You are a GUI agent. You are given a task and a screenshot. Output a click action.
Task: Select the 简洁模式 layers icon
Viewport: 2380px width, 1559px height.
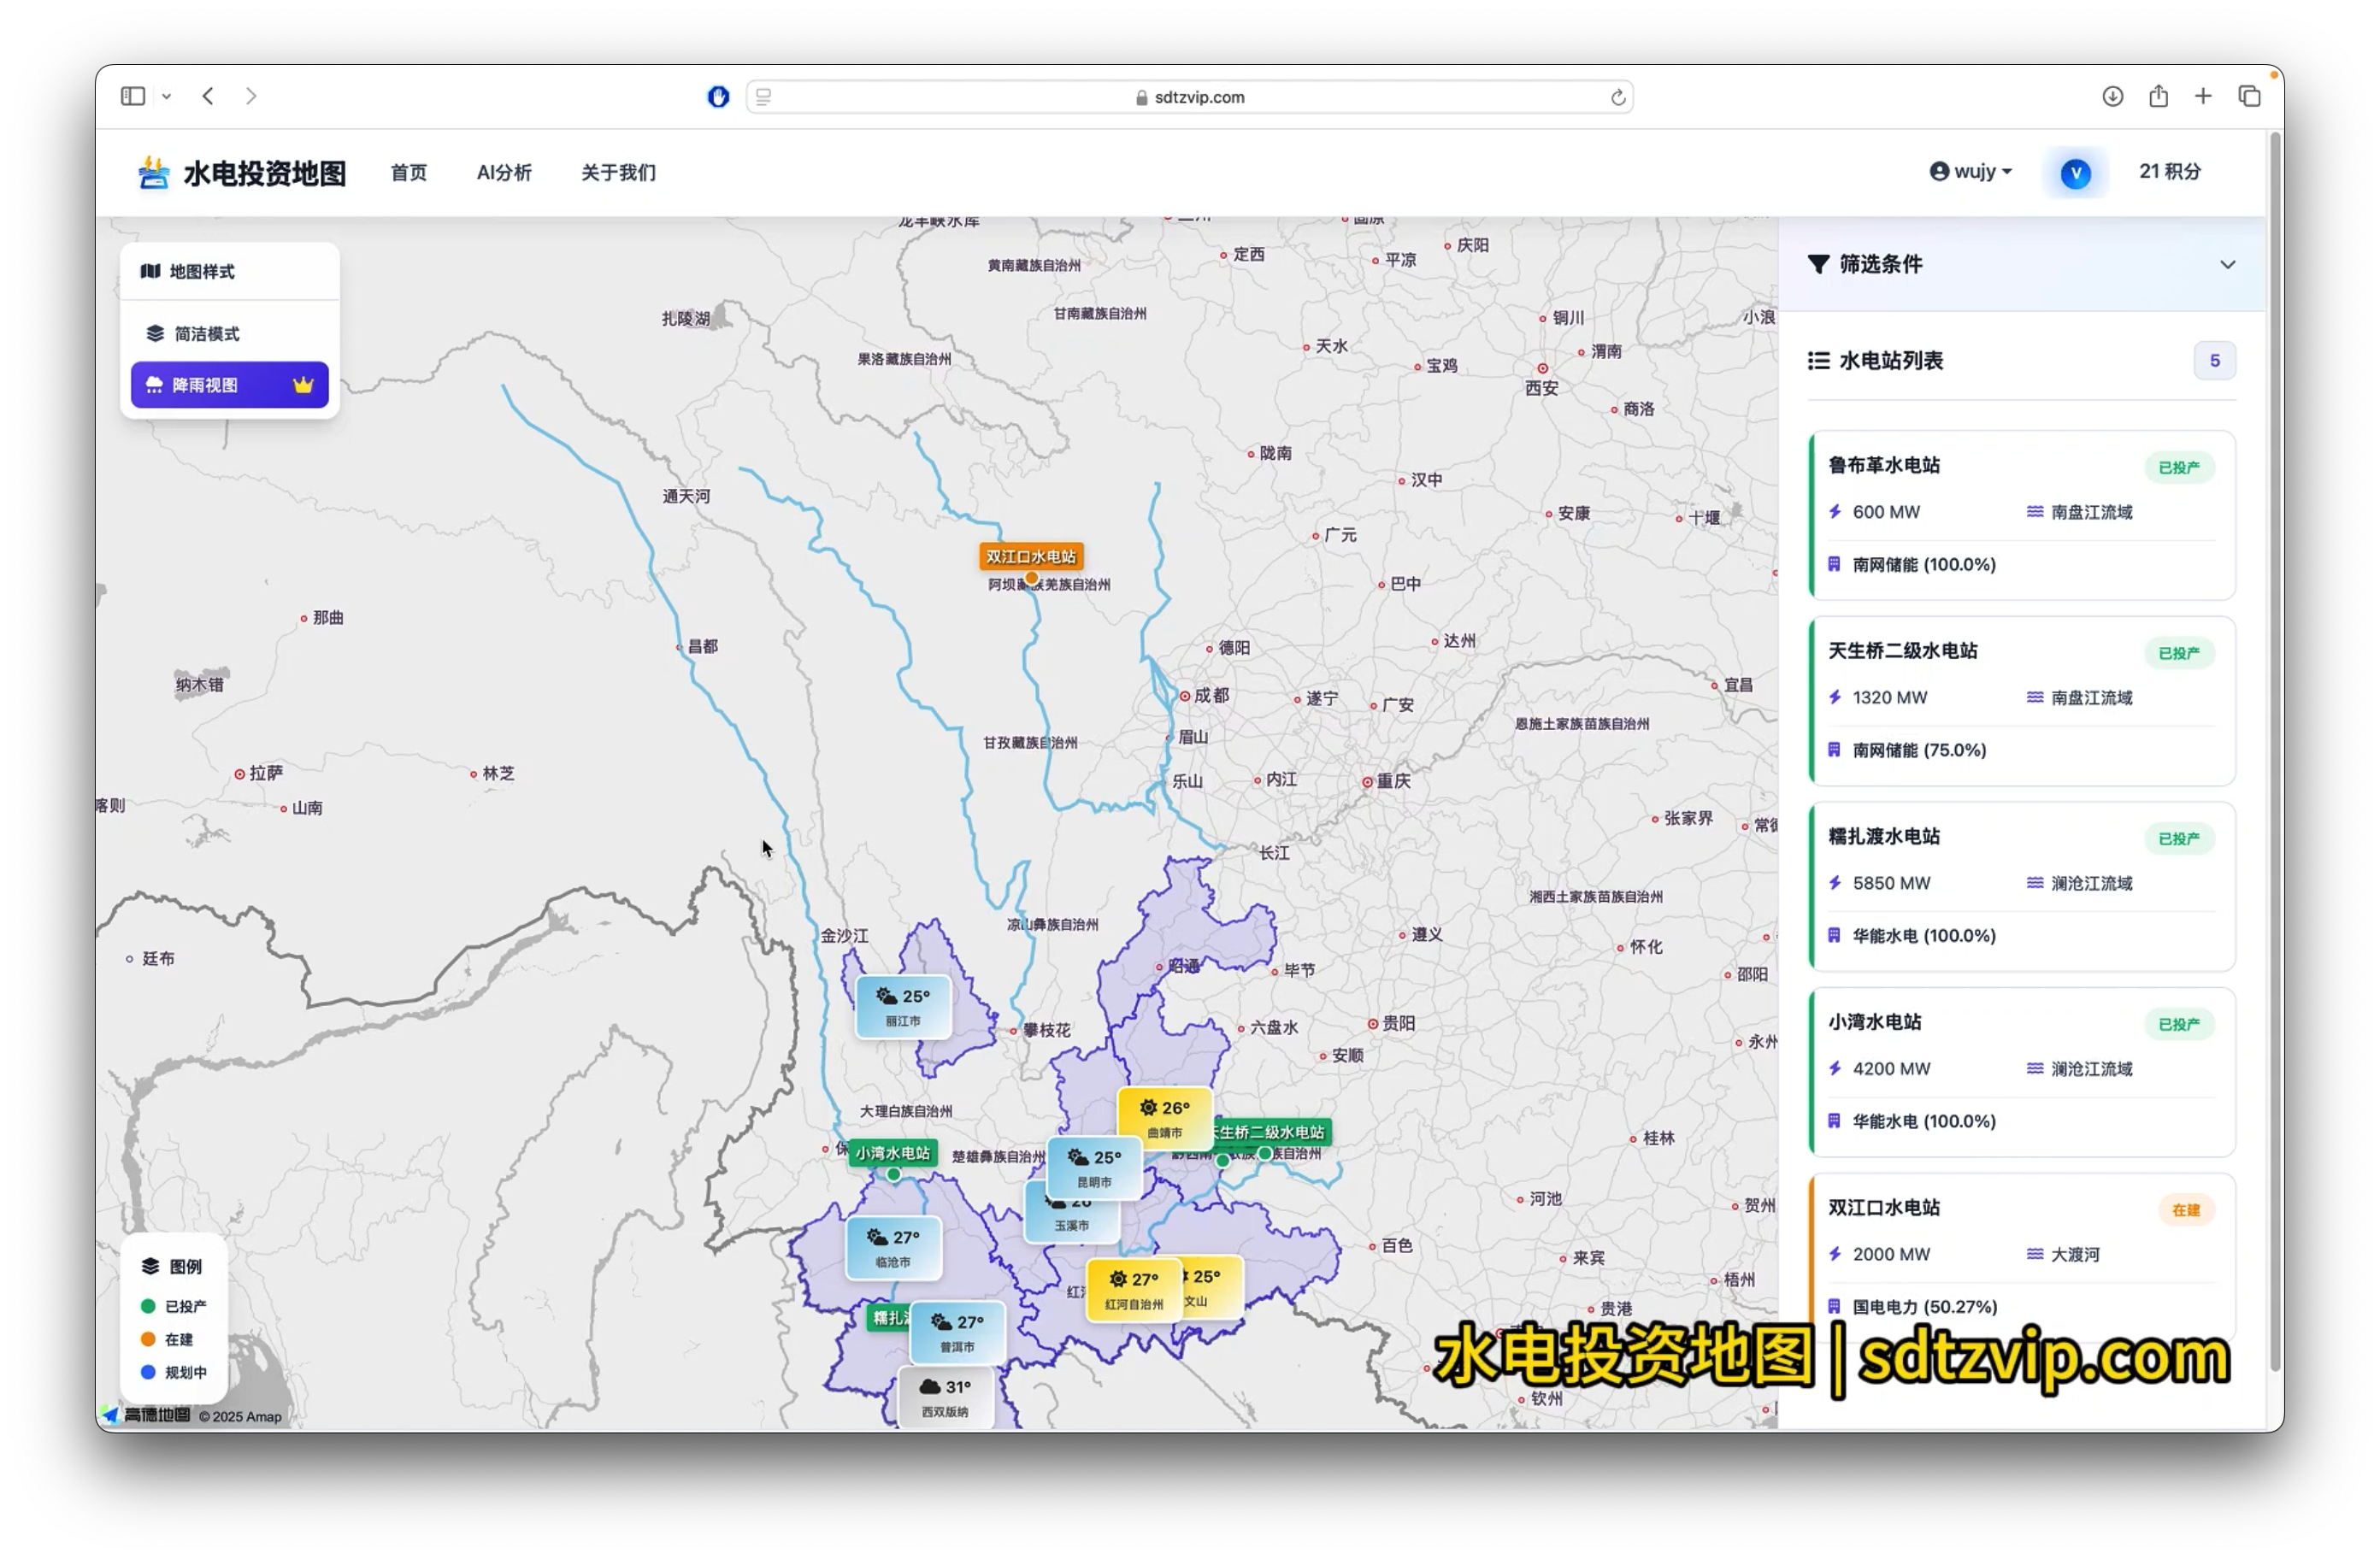pyautogui.click(x=156, y=332)
